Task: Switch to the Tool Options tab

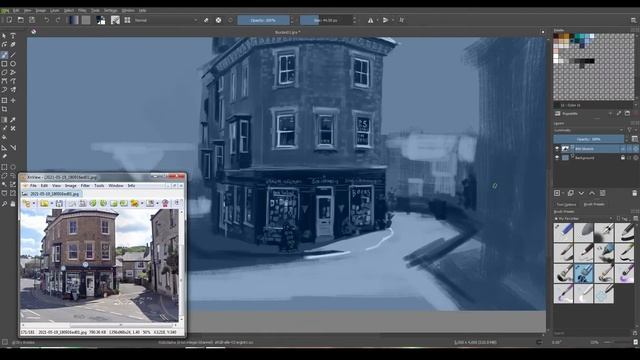Action: 566,204
